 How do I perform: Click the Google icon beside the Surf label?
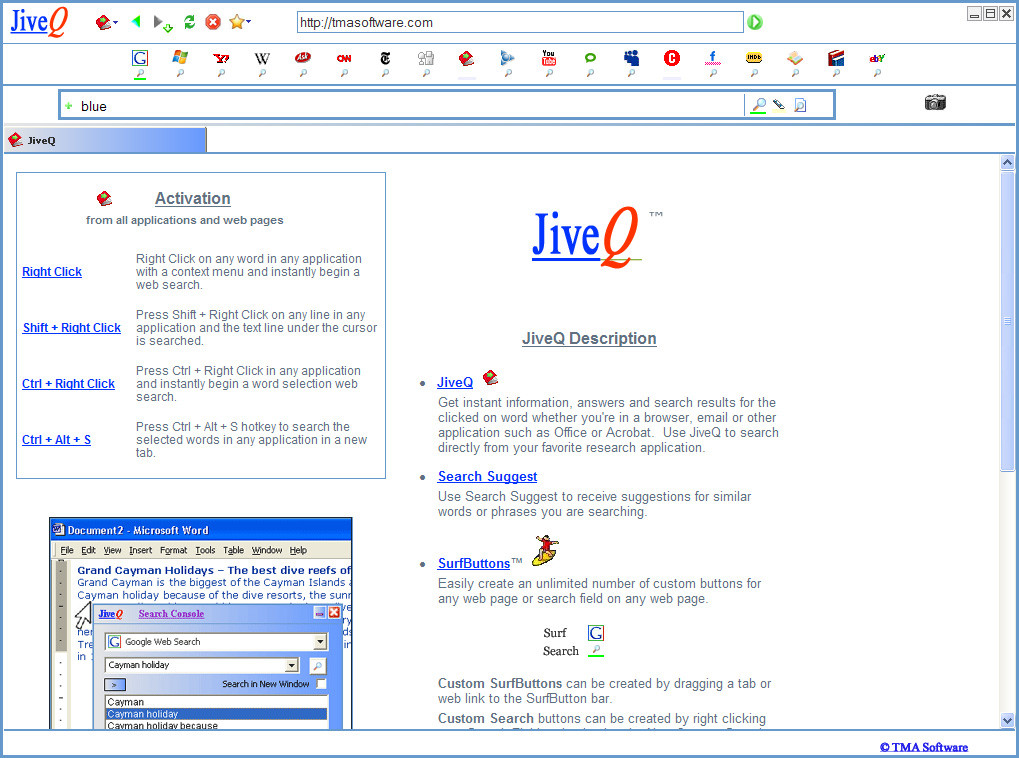coord(596,633)
